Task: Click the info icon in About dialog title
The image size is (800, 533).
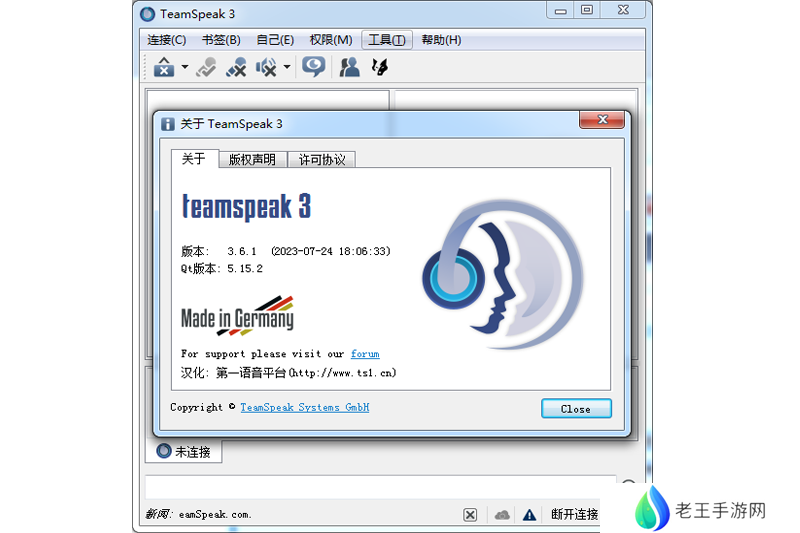Action: (x=168, y=124)
